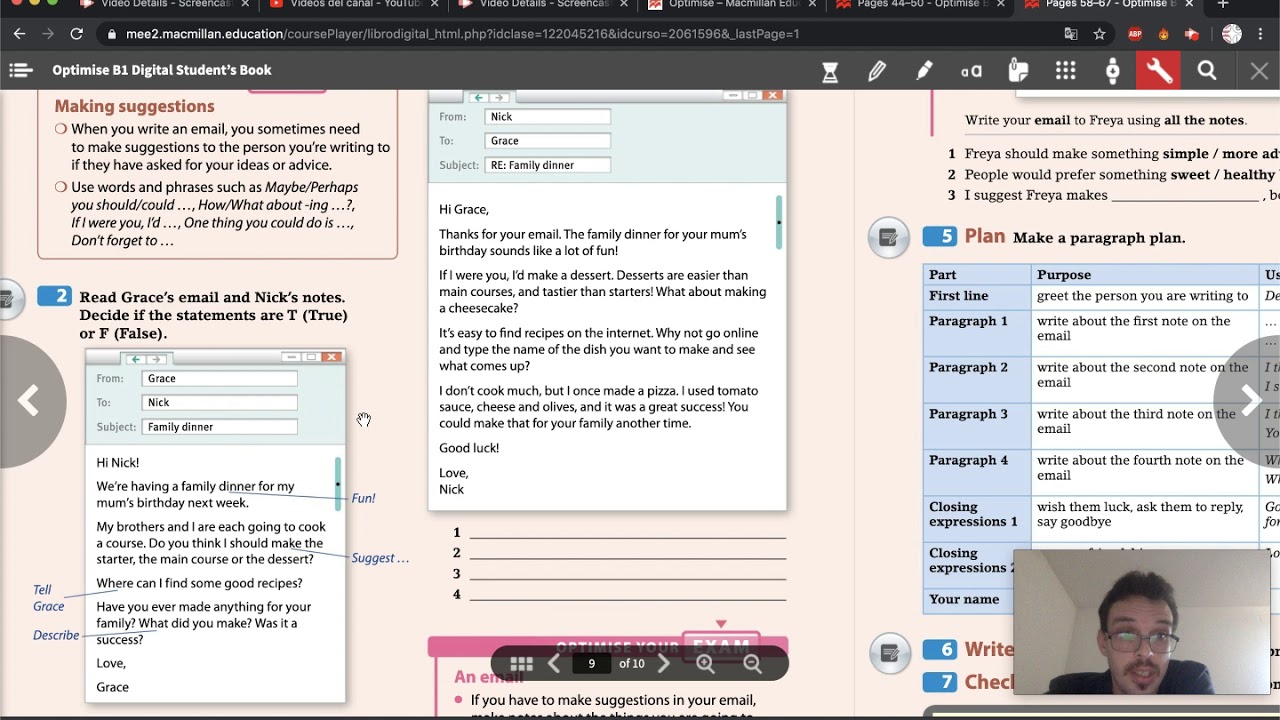Click the 'Tell Grace' handwritten note
Image resolution: width=1280 pixels, height=720 pixels.
(x=48, y=598)
